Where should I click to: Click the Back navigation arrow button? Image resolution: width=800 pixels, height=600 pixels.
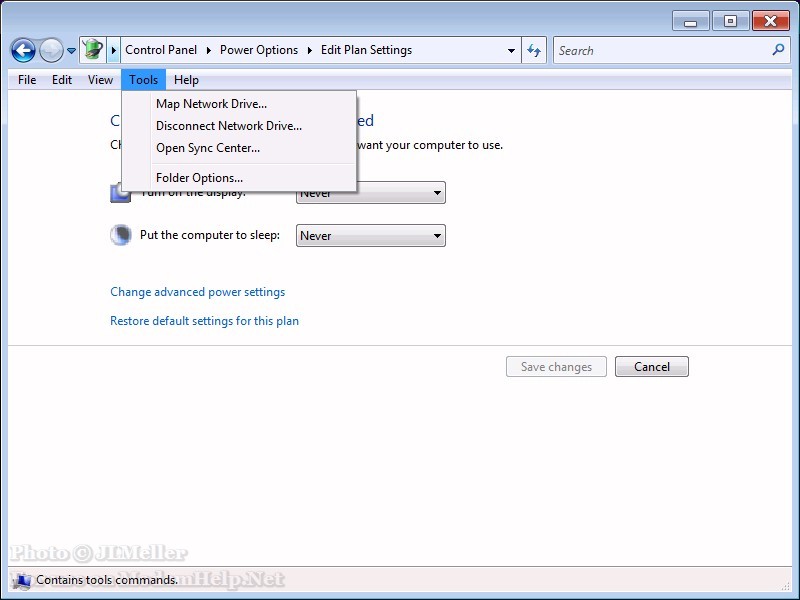[23, 50]
